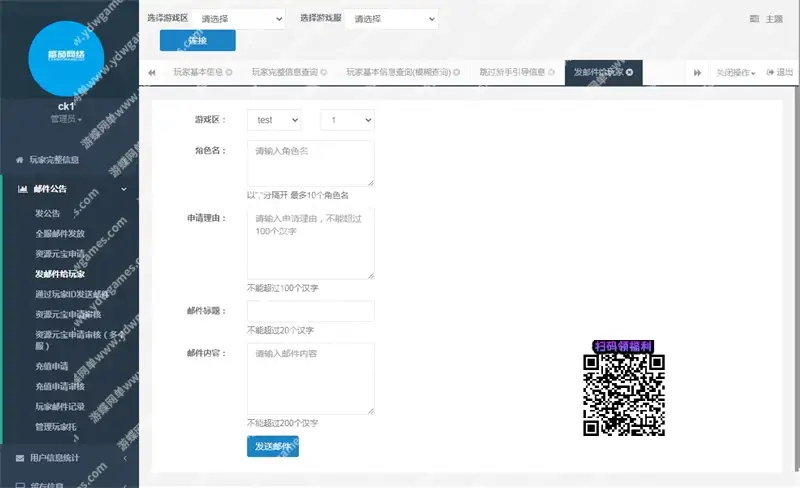The width and height of the screenshot is (800, 488).
Task: Select 充值申请审核 in the sidebar
Action: [60, 386]
